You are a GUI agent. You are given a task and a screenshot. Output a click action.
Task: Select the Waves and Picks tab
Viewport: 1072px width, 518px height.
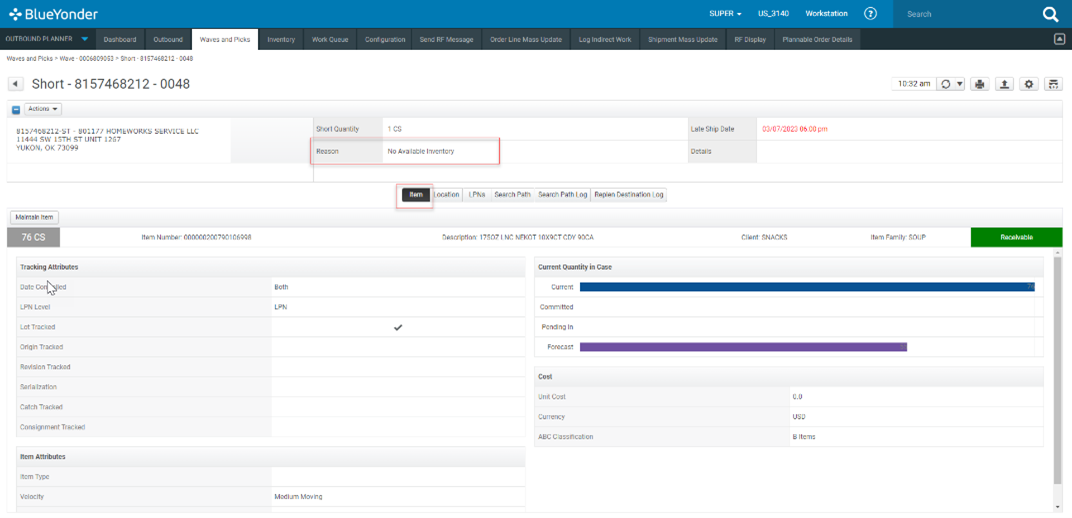225,40
